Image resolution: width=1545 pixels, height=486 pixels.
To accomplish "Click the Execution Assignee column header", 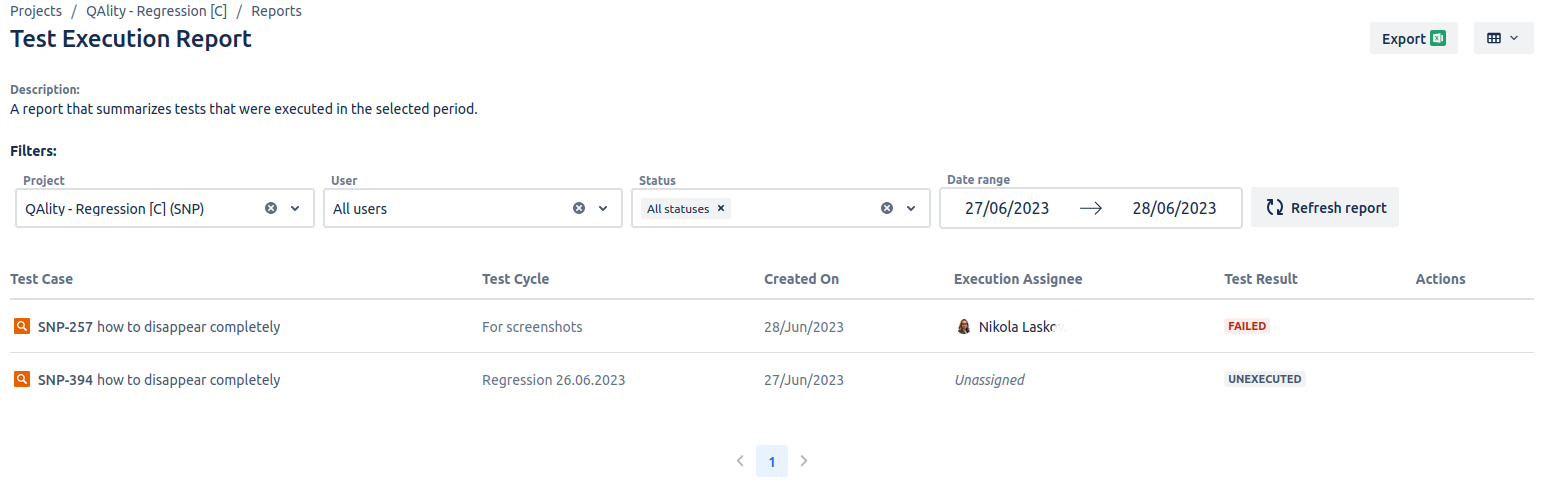I will pyautogui.click(x=1018, y=279).
